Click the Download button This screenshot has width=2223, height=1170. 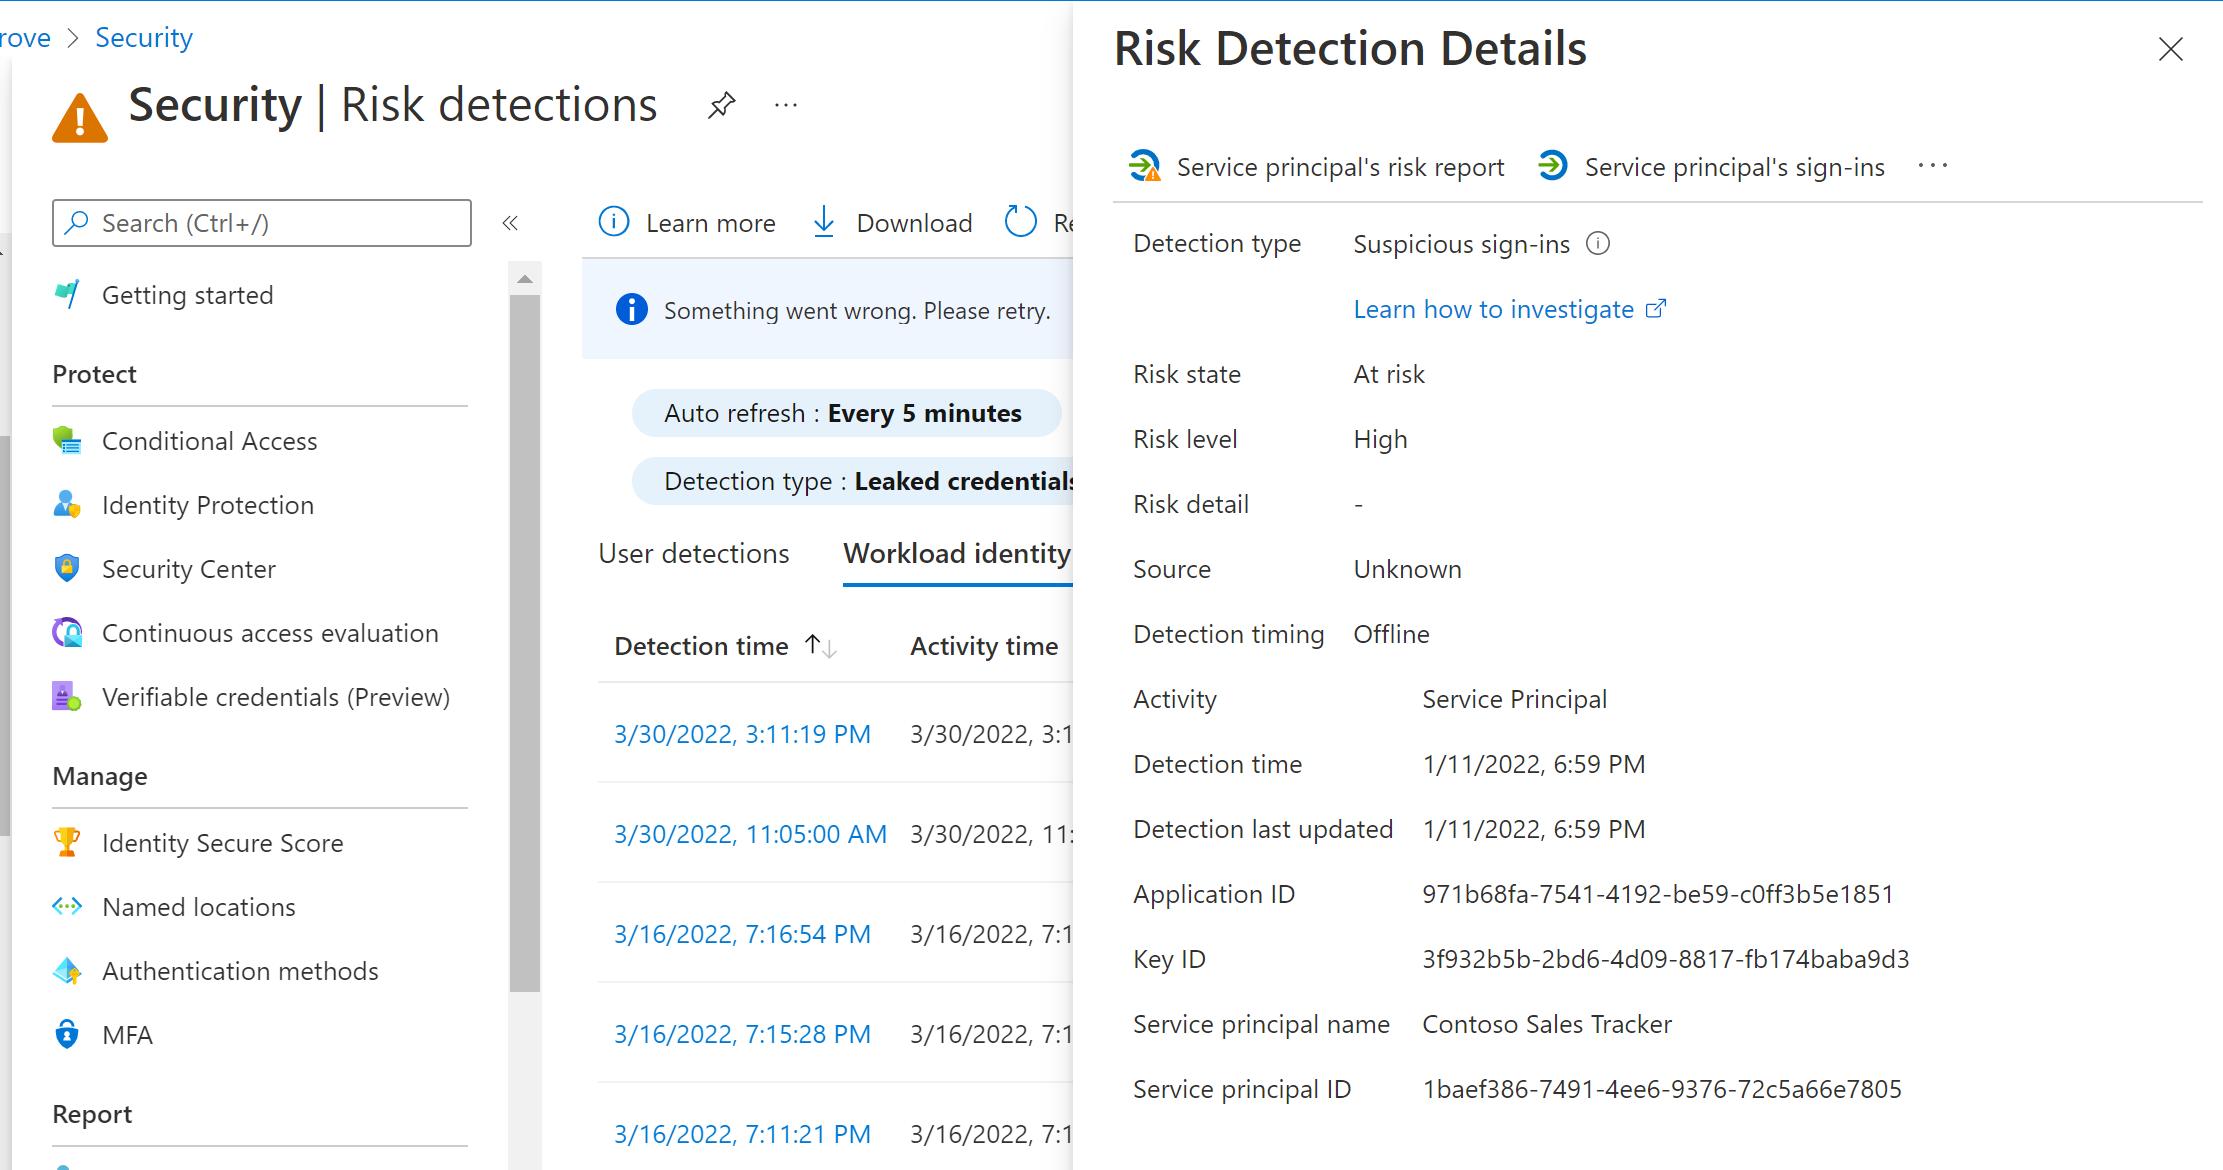click(892, 220)
